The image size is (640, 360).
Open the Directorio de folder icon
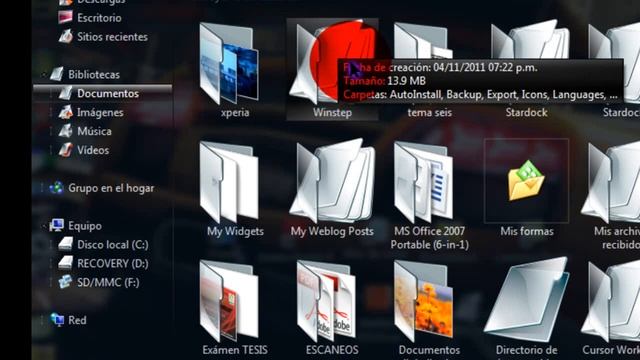pos(526,299)
